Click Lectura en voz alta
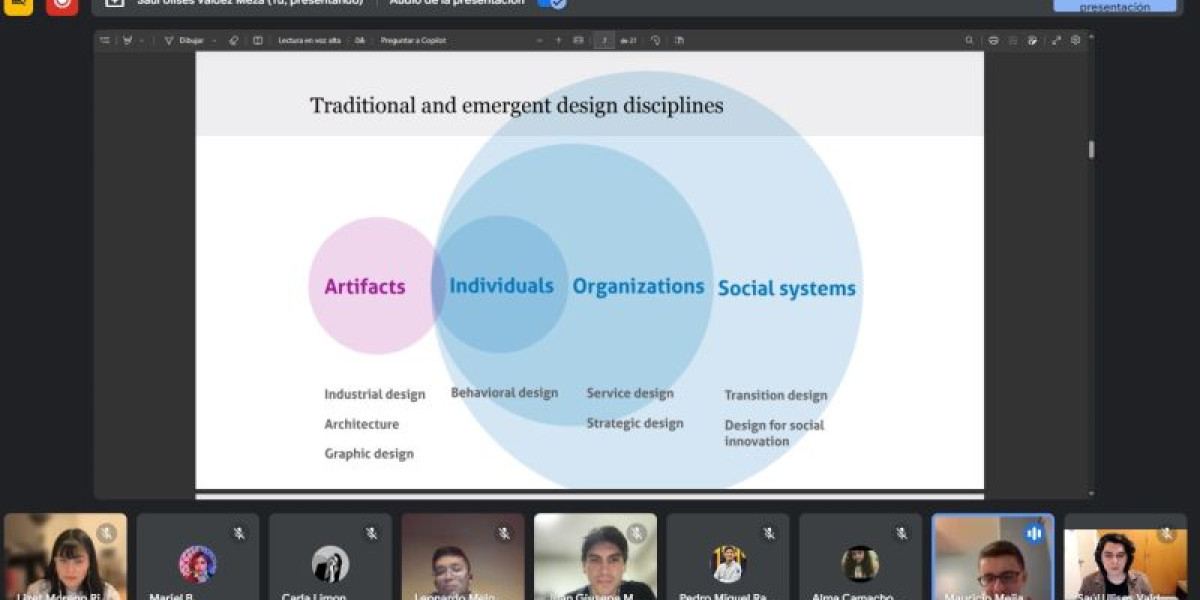Screen dimensions: 1200x600 click(x=309, y=41)
